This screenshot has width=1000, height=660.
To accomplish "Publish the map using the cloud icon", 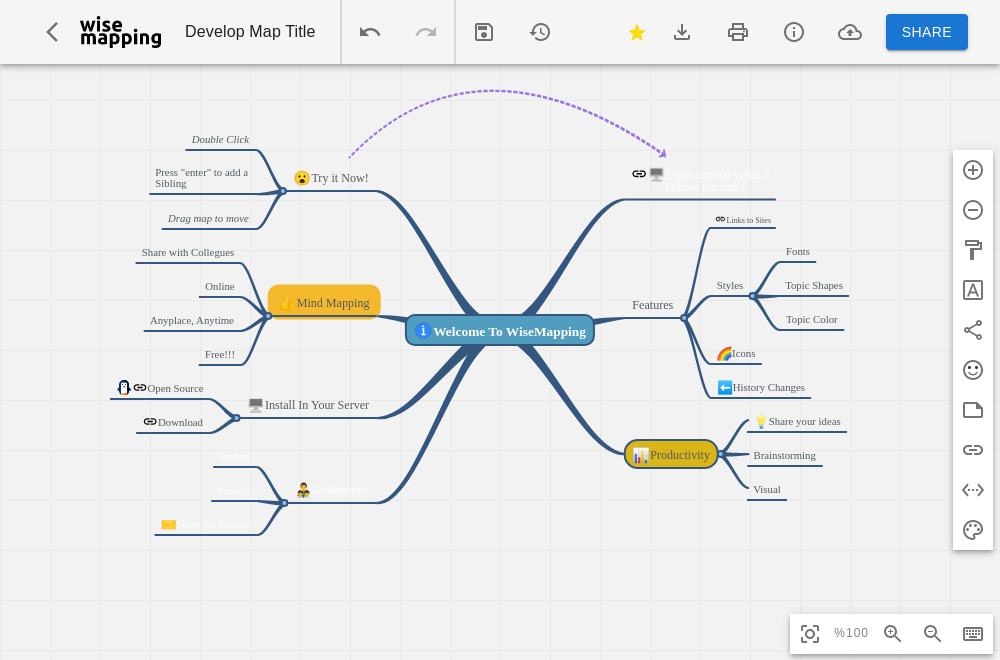I will (x=850, y=32).
